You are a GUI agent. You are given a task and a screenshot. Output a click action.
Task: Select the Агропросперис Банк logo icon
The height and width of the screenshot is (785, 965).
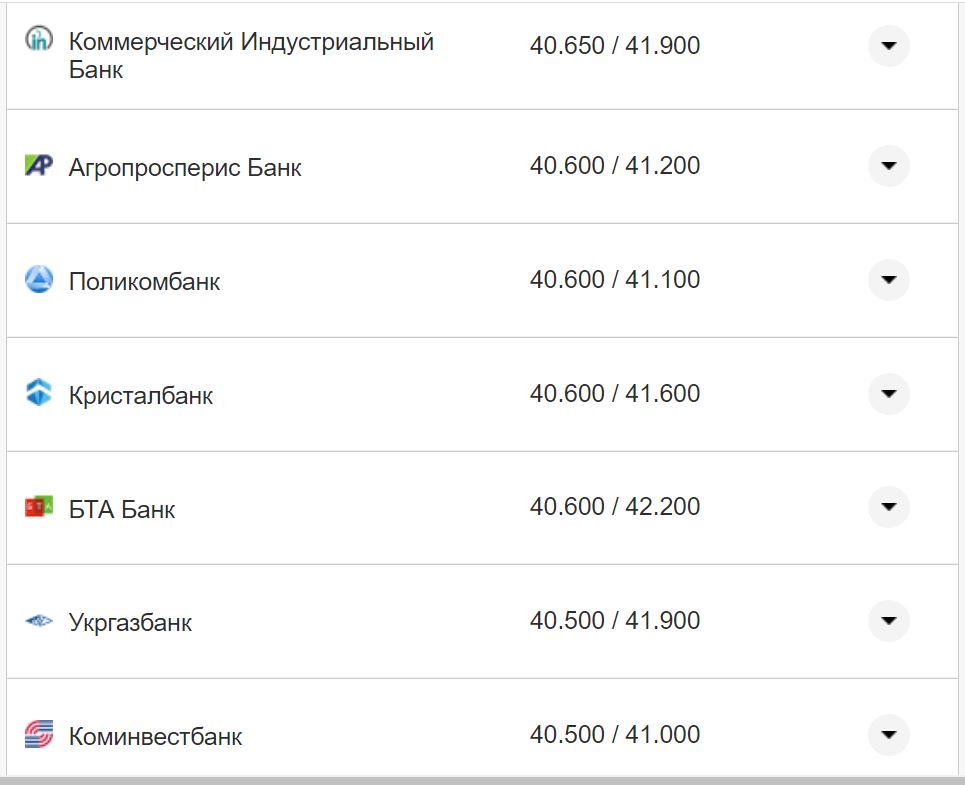point(38,166)
